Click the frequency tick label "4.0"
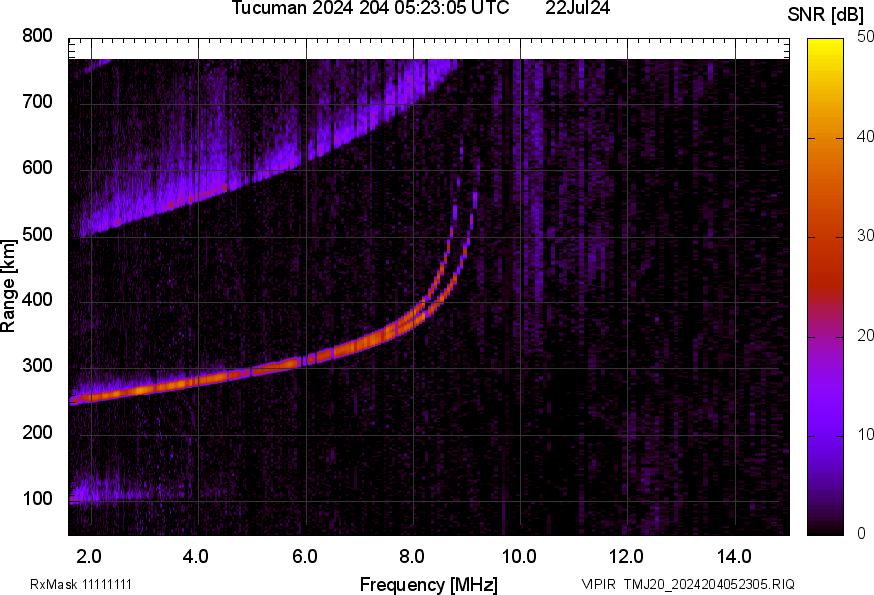Viewport: 874px width, 595px height. (x=196, y=557)
